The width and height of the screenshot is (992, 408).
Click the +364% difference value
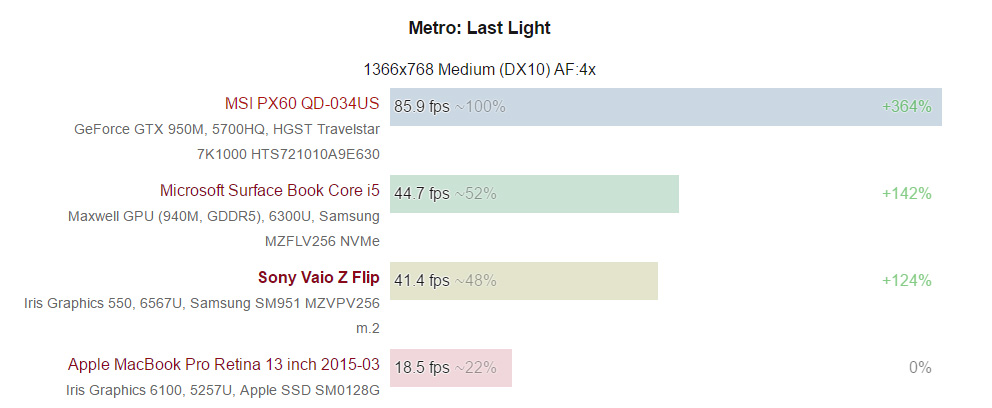coord(907,107)
